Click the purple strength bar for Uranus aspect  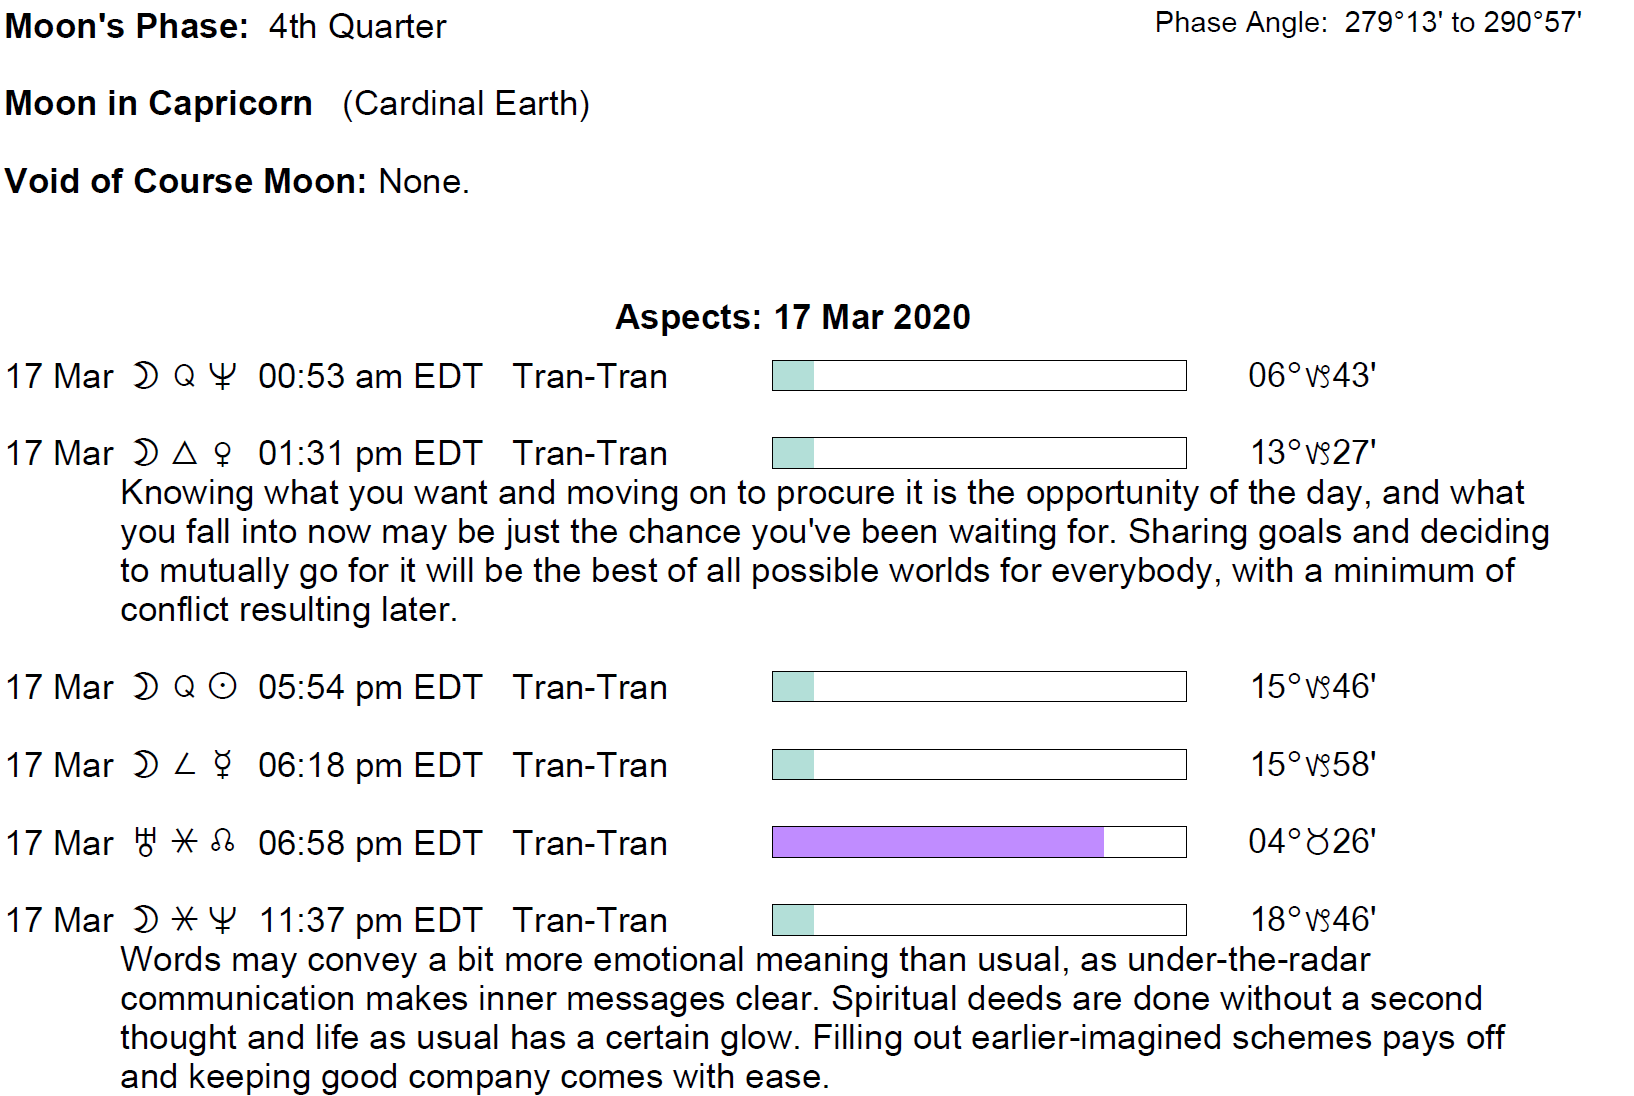[x=938, y=842]
